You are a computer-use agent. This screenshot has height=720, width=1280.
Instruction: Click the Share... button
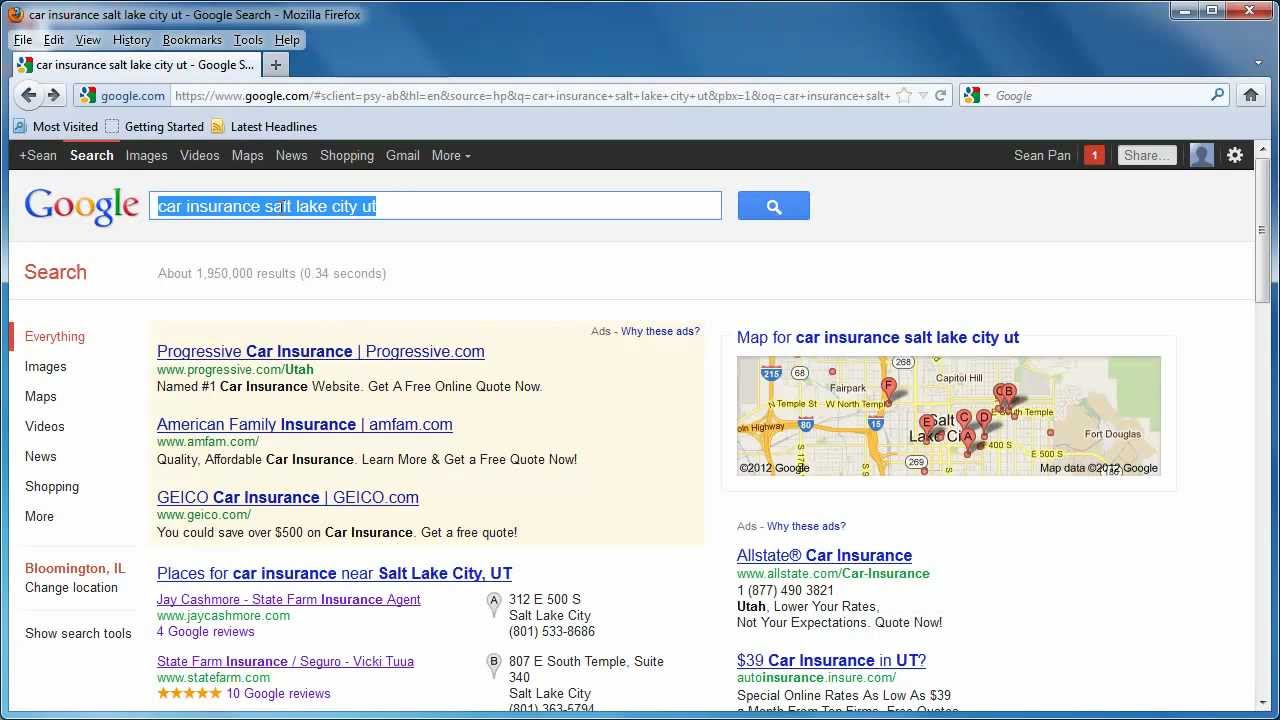(x=1146, y=155)
